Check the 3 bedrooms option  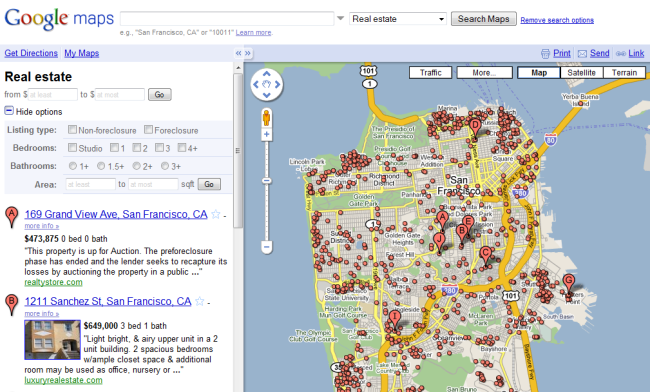pos(159,148)
